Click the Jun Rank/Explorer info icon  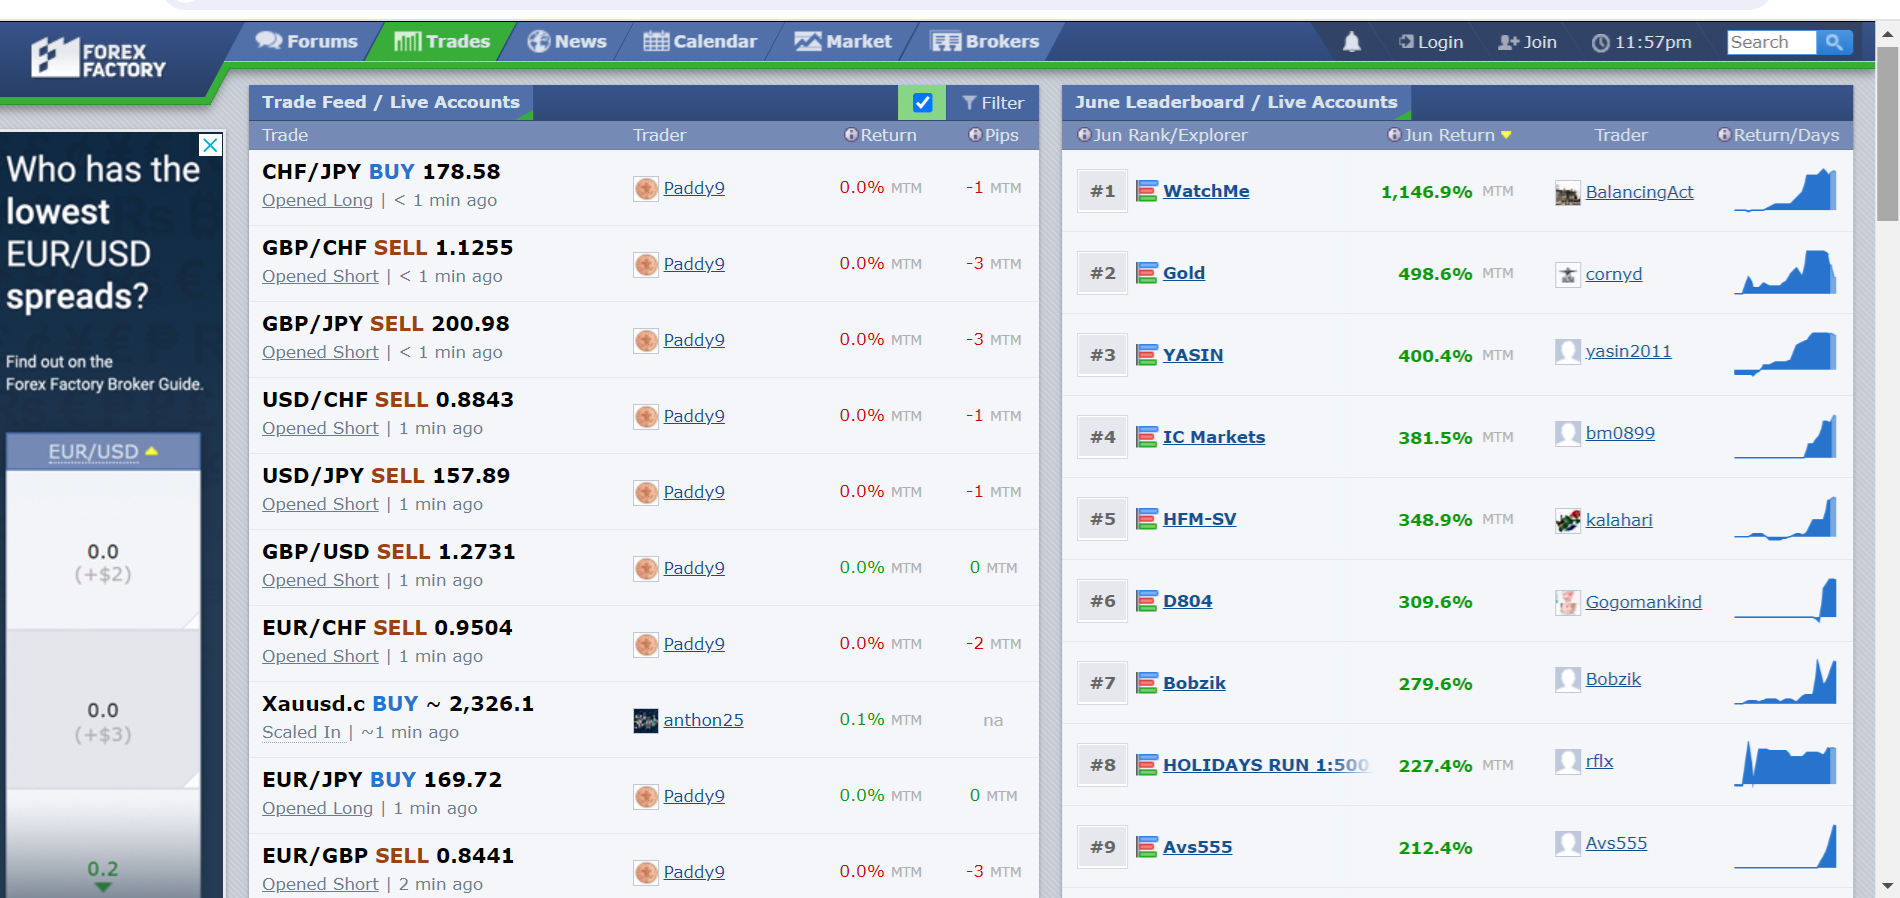click(x=1083, y=135)
